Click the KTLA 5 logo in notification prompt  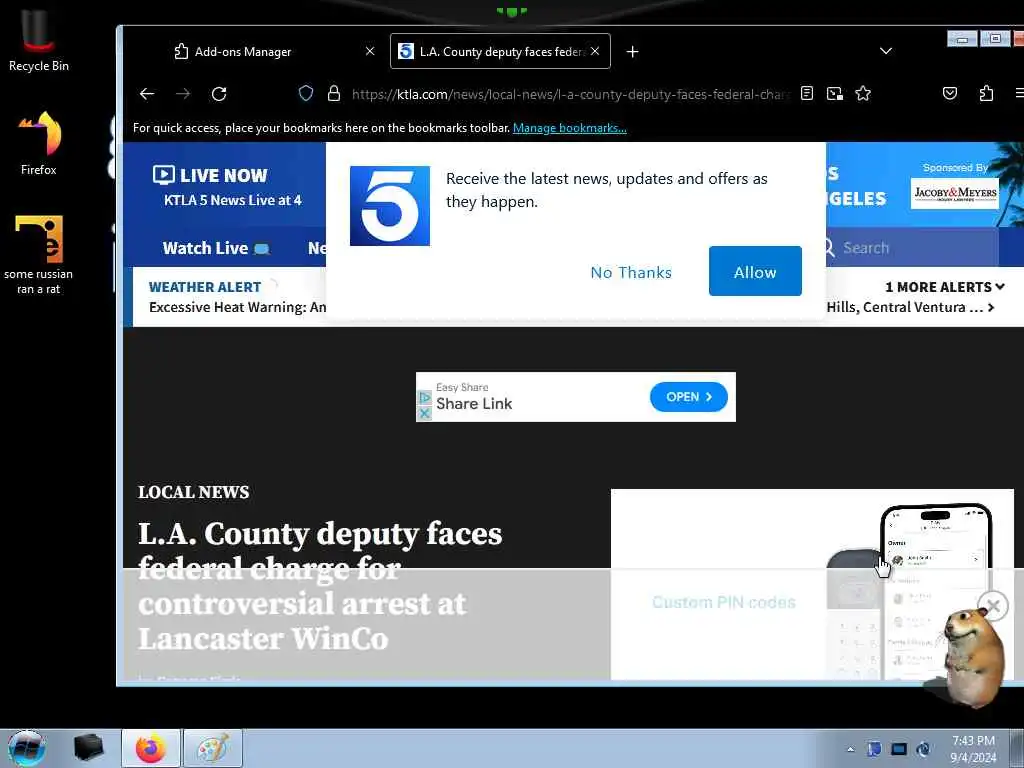pyautogui.click(x=390, y=206)
